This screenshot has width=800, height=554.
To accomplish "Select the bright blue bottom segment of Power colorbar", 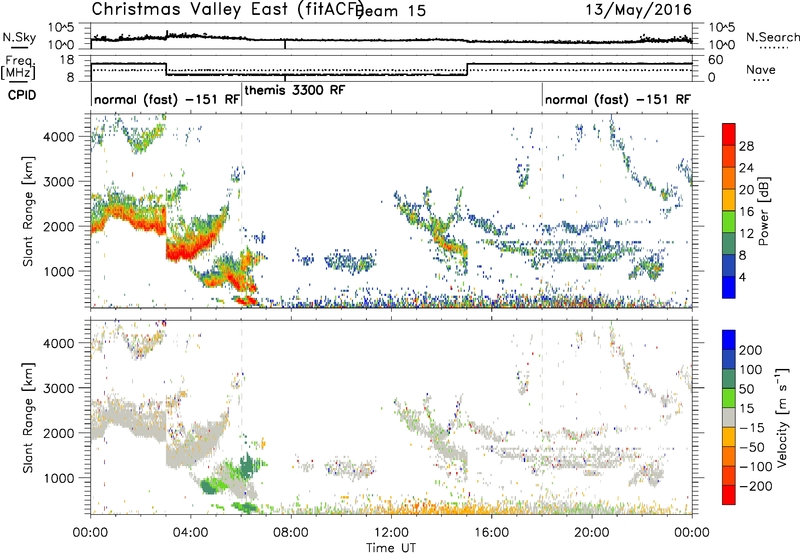I will (729, 287).
